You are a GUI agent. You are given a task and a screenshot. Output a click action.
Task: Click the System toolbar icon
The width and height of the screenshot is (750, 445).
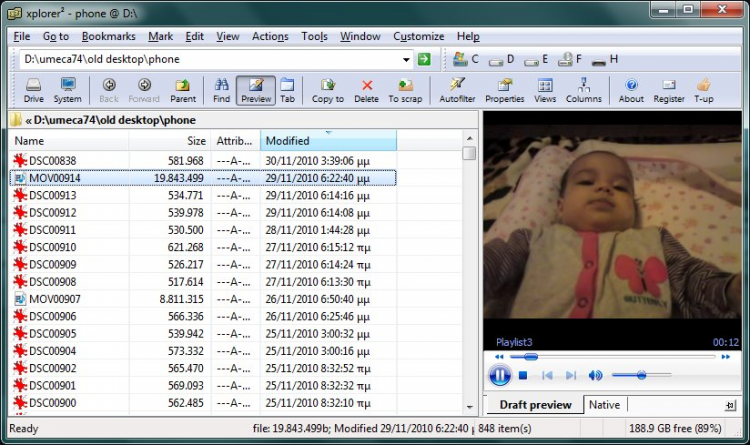tap(67, 90)
